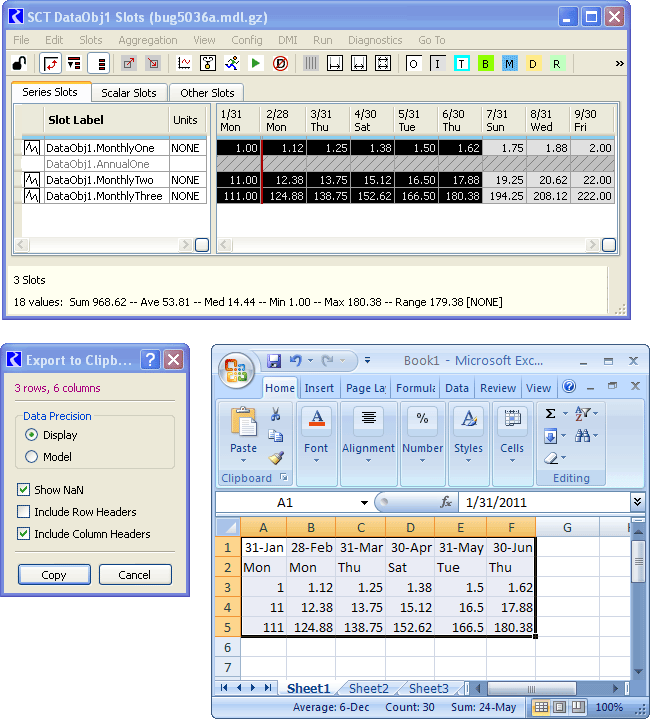Viewport: 650px width, 719px height.
Task: Open the Excel Insert ribbon tab
Action: [x=319, y=388]
